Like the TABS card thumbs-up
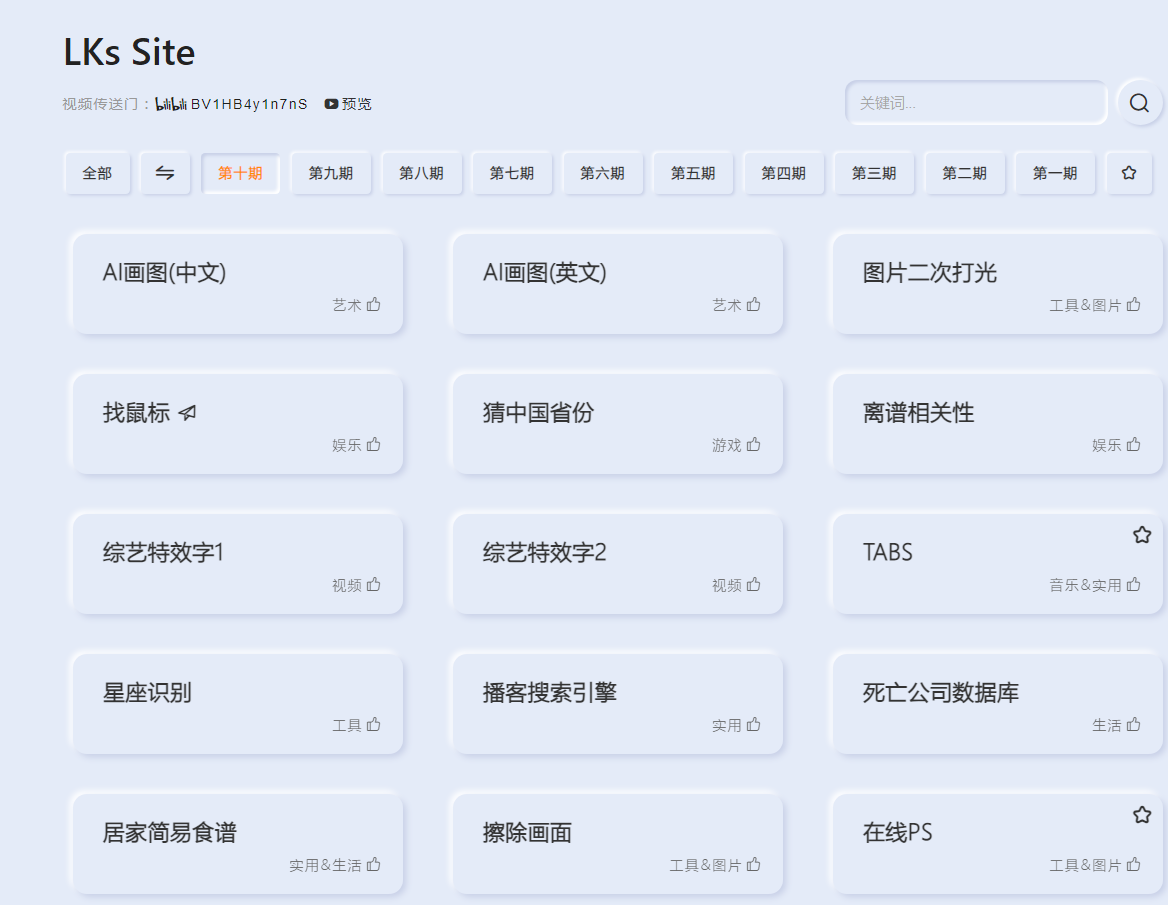Image resolution: width=1168 pixels, height=905 pixels. [x=1134, y=585]
